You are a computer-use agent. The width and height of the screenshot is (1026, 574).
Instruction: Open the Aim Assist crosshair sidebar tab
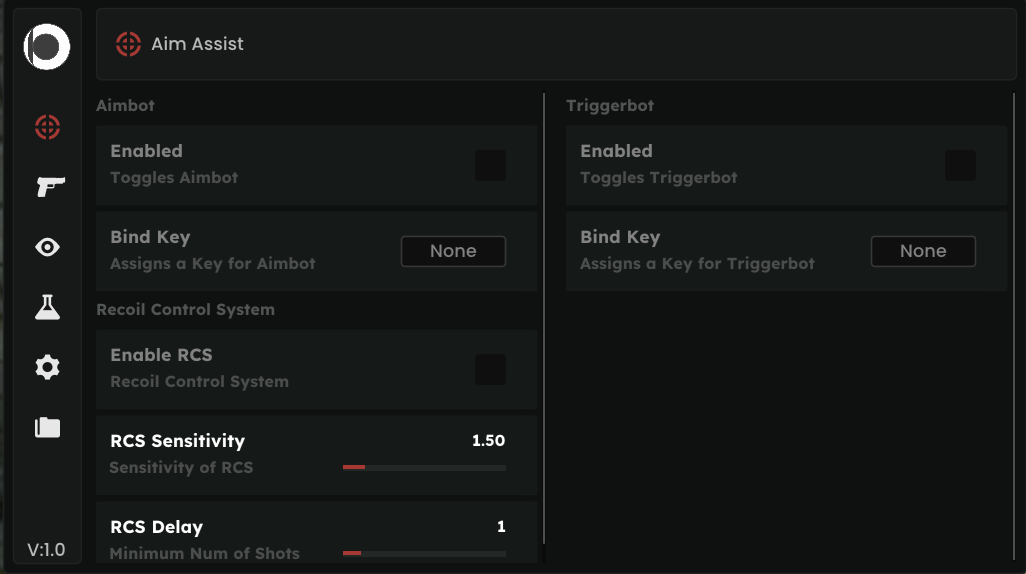[47, 127]
